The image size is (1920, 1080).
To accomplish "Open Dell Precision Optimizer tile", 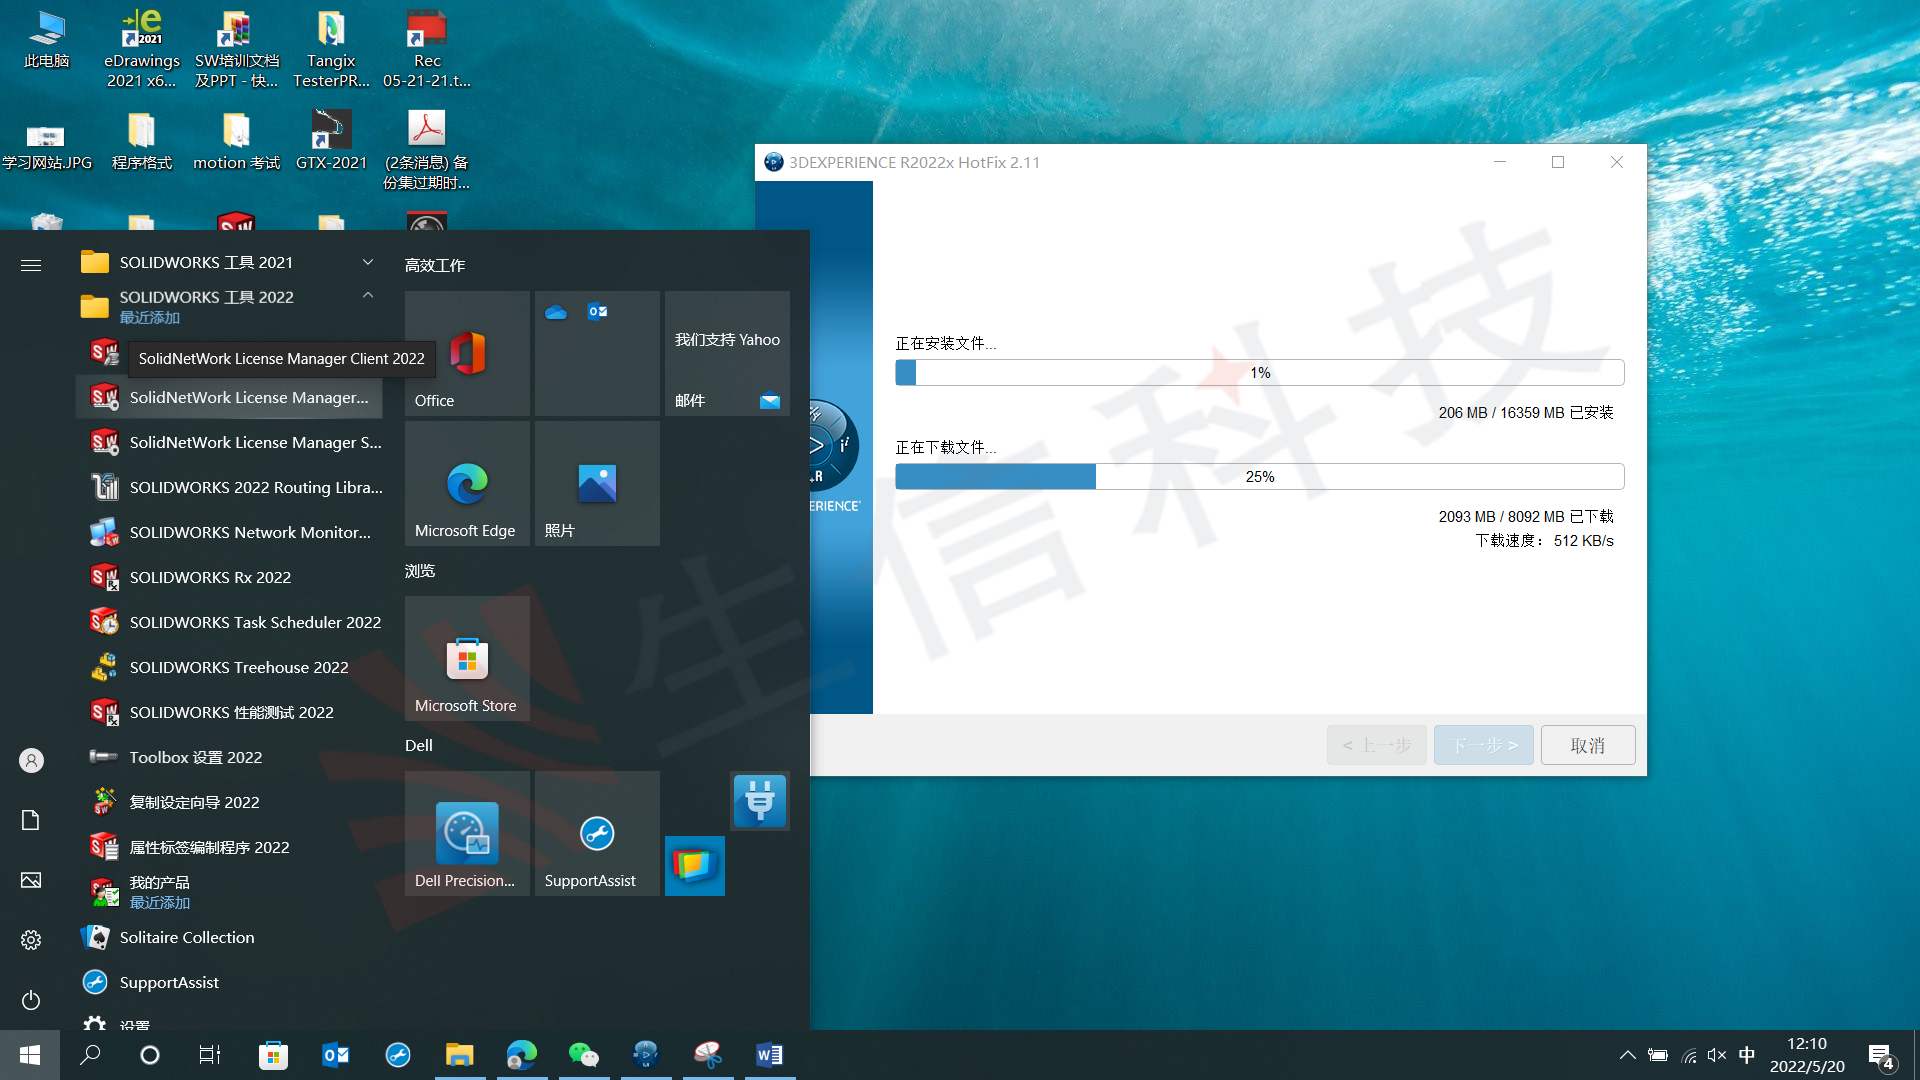I will coord(467,833).
